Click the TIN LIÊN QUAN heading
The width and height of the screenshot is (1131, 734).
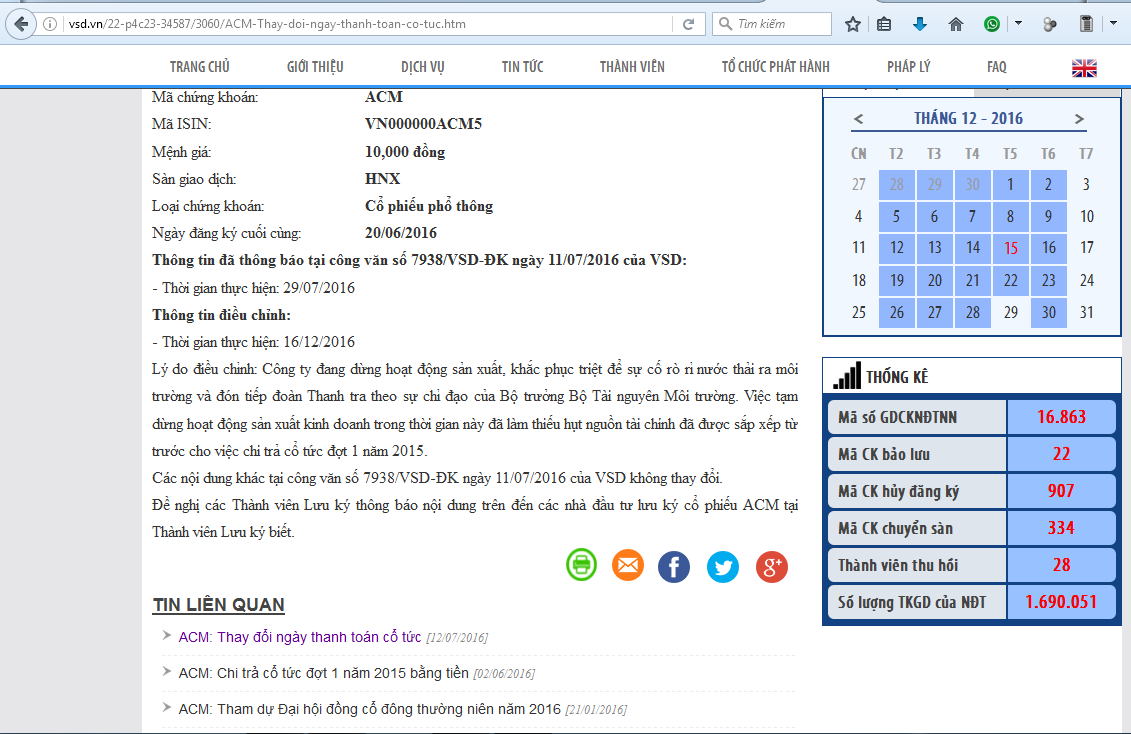[219, 605]
